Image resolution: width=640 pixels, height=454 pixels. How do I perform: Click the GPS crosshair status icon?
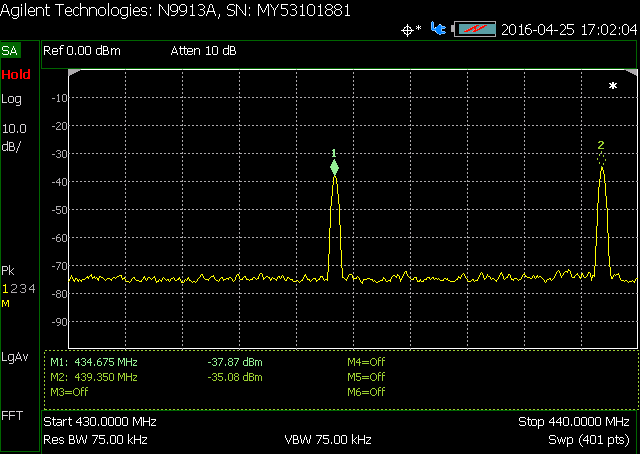[x=410, y=29]
